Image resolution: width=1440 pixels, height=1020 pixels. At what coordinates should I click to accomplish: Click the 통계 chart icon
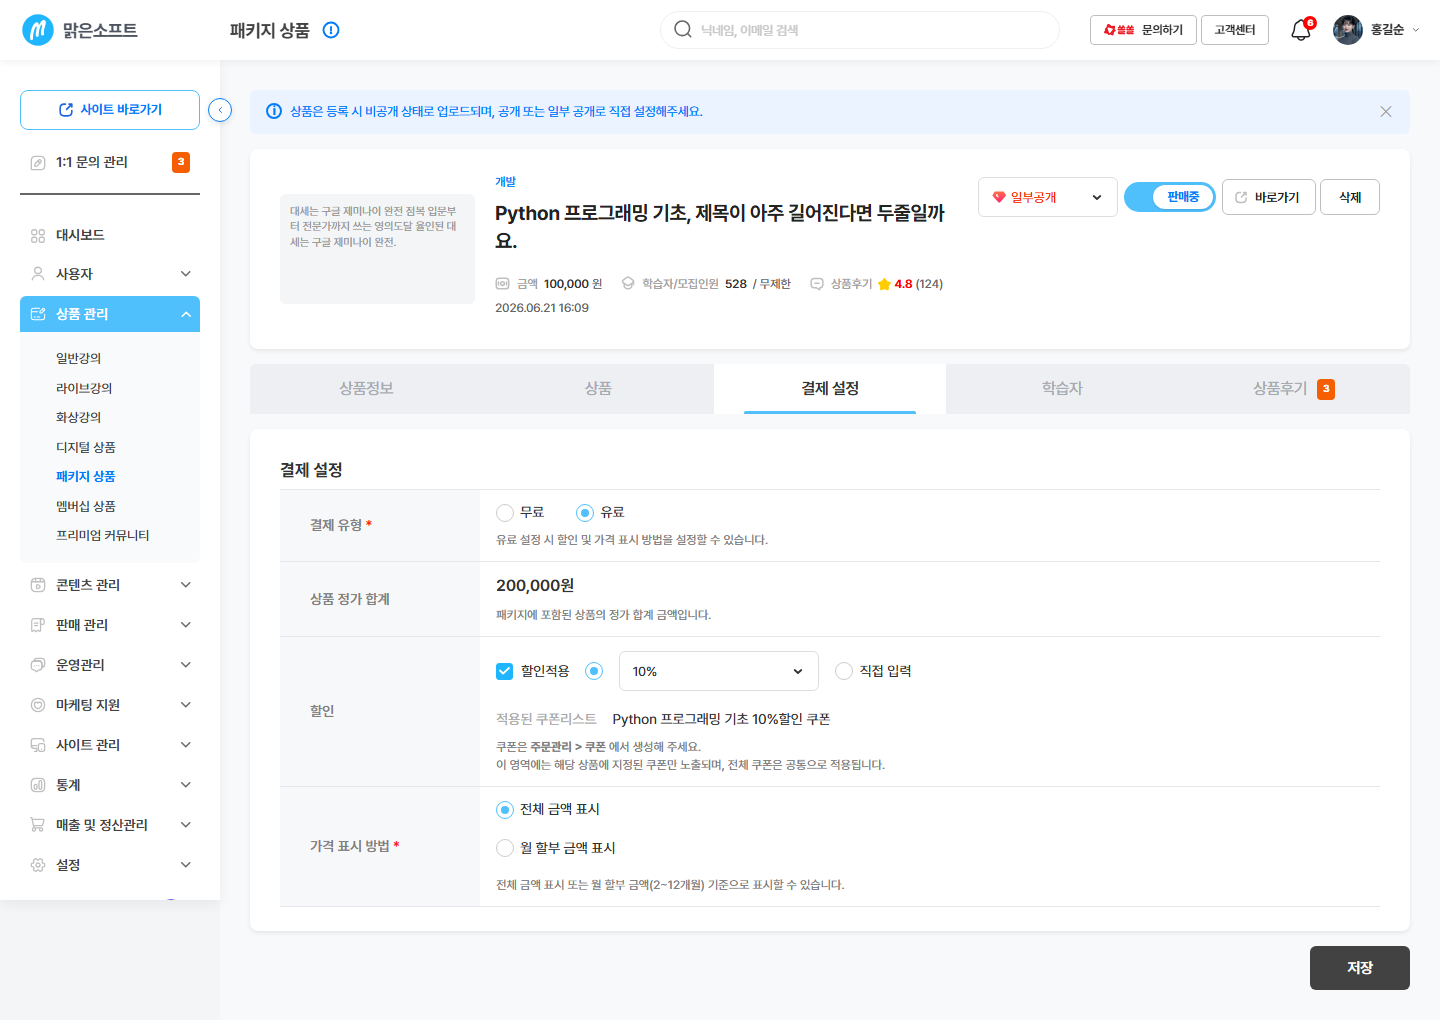coord(38,785)
